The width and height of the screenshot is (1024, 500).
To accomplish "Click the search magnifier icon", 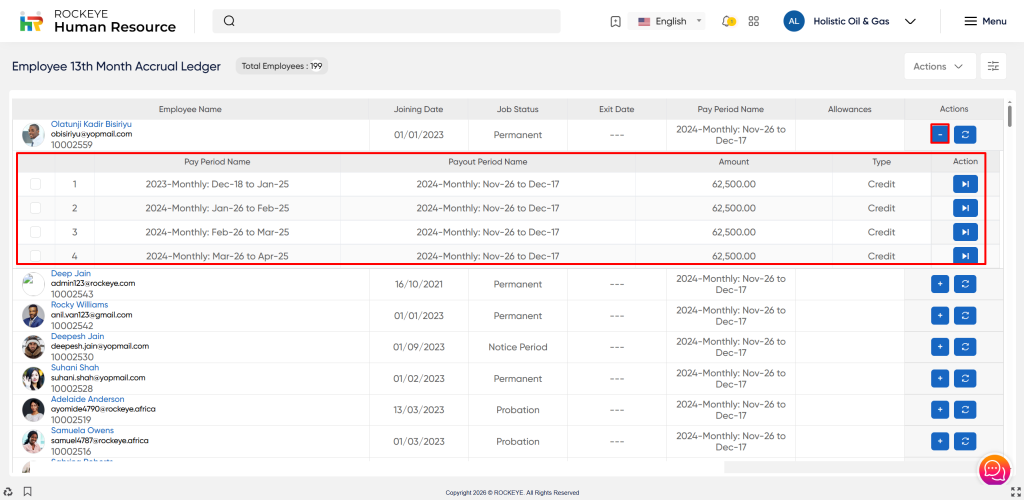I will coord(230,21).
